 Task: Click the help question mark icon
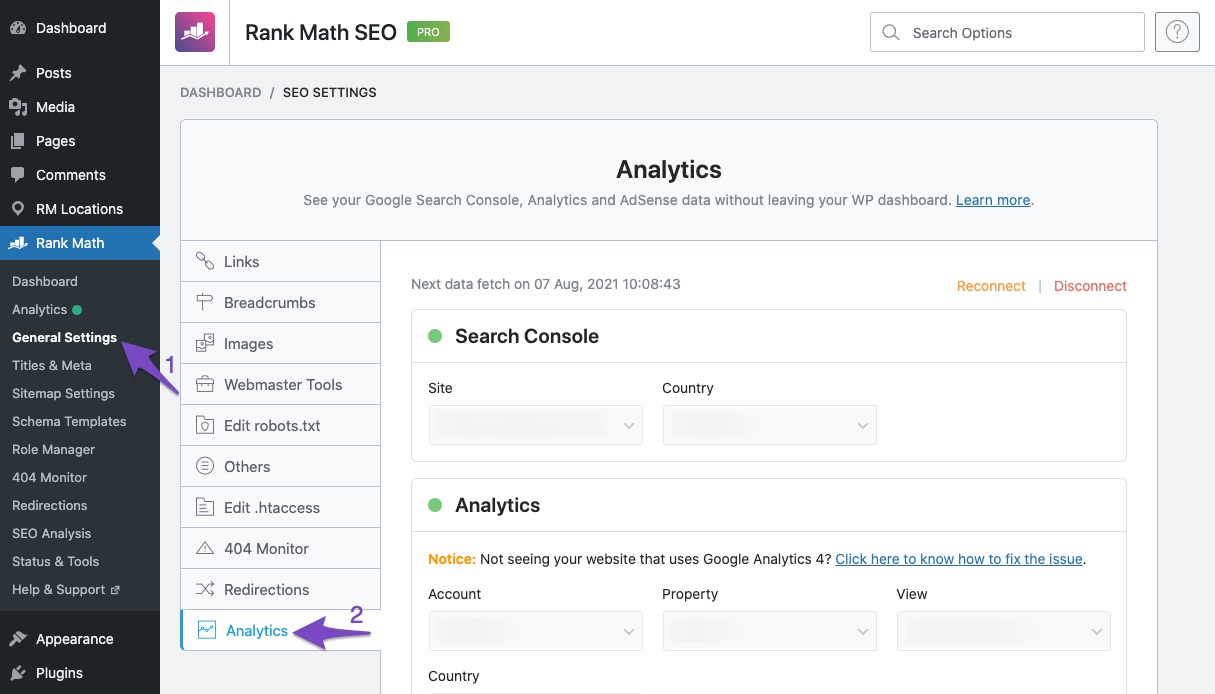1177,32
